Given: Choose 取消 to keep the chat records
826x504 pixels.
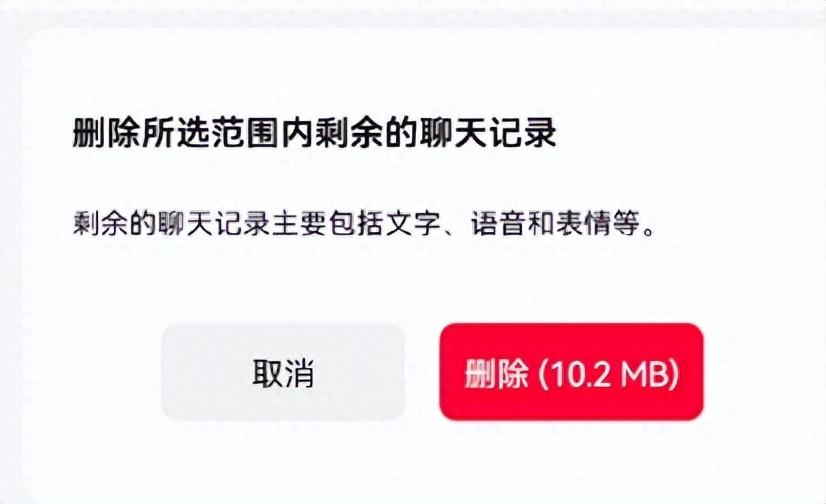Looking at the screenshot, I should [283, 372].
